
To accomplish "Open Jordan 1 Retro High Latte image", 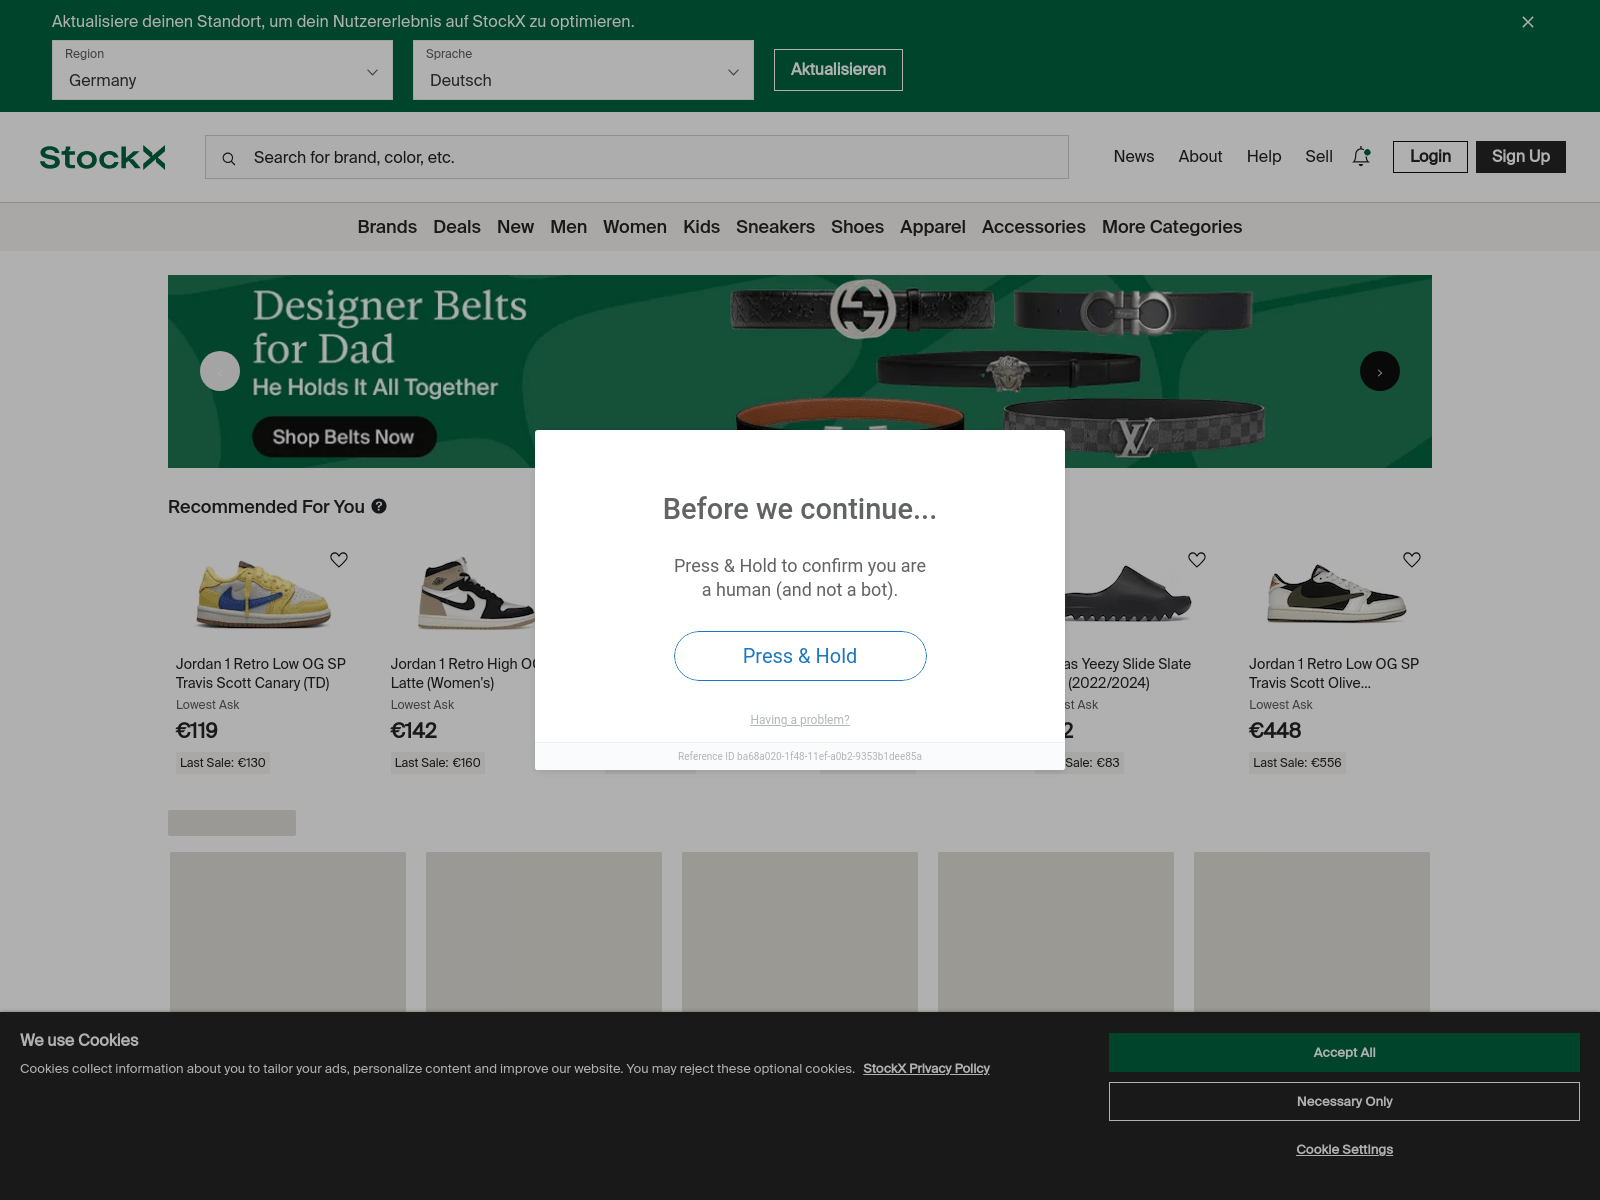I will pyautogui.click(x=476, y=594).
